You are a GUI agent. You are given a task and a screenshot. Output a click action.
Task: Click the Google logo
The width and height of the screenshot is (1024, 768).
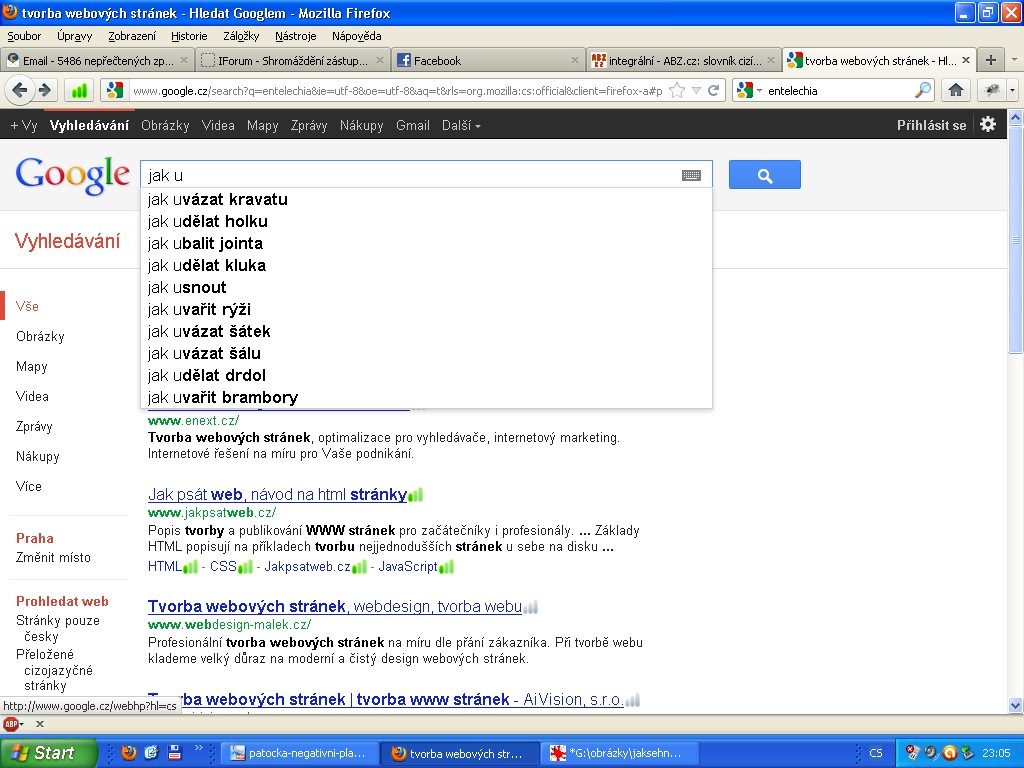click(x=72, y=175)
